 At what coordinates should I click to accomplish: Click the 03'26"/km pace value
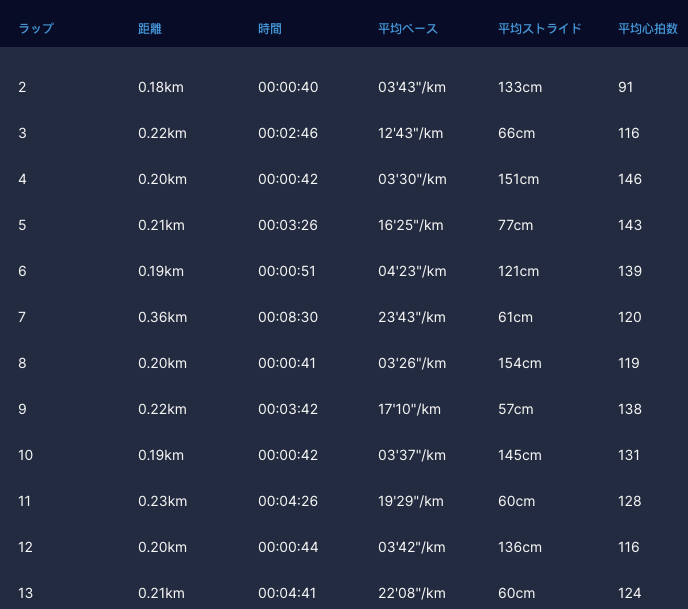(x=412, y=363)
